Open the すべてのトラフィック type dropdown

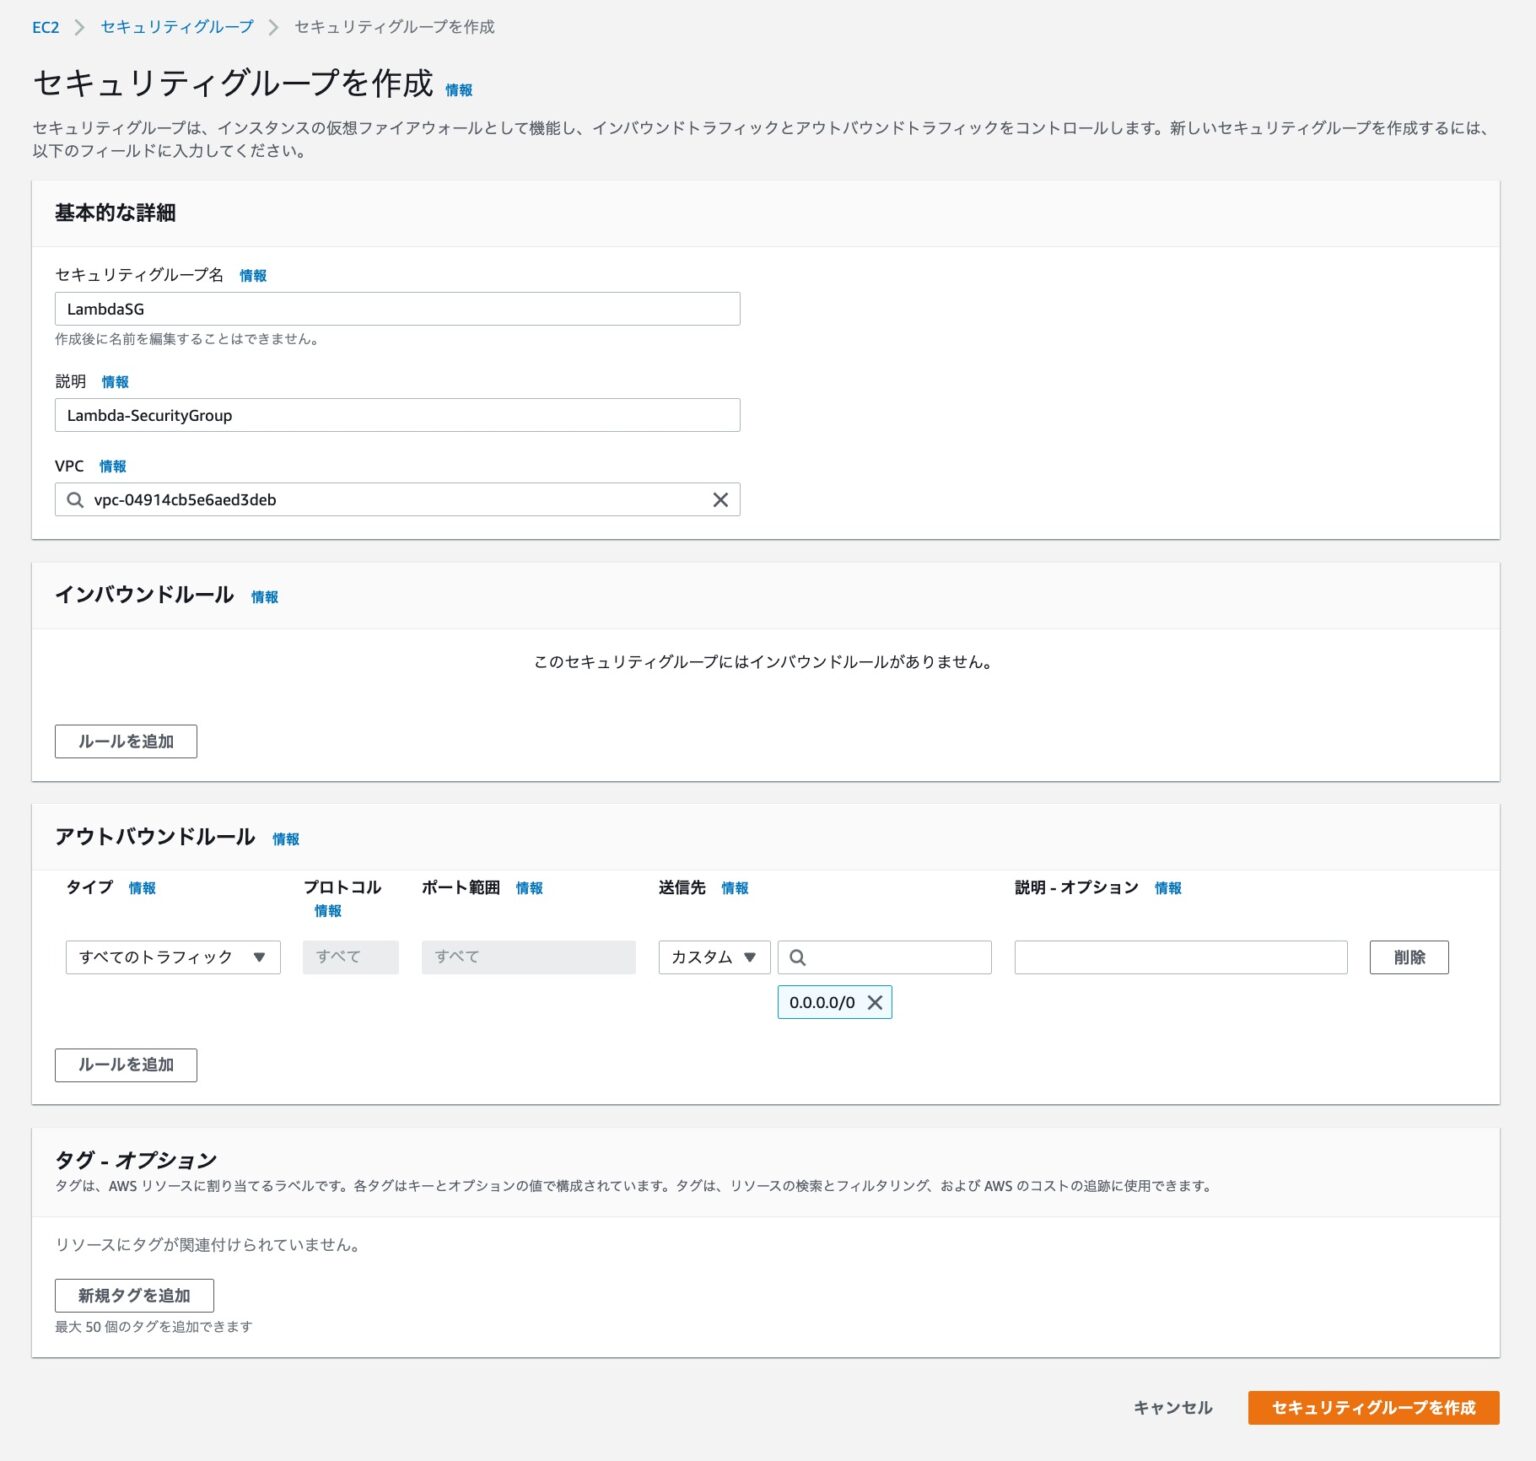[172, 957]
